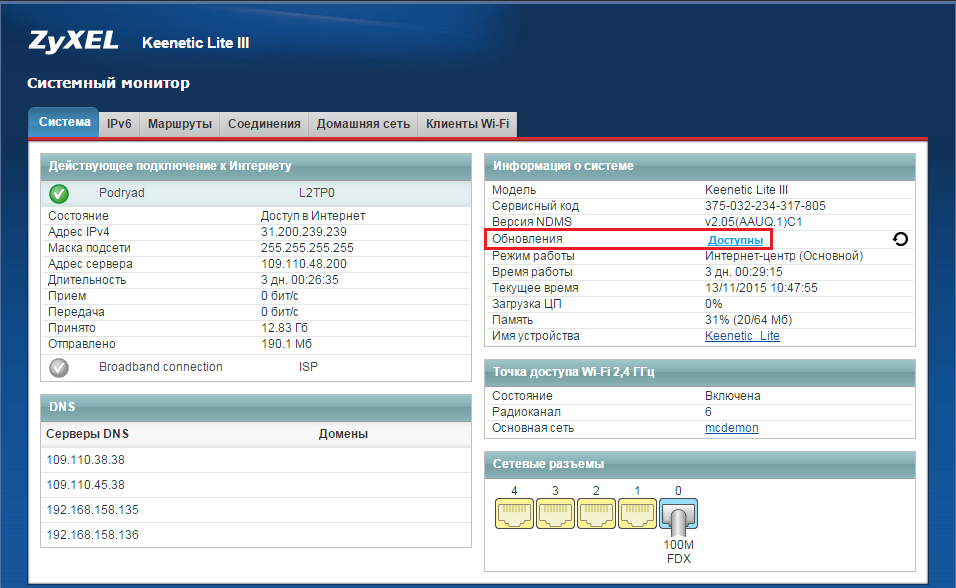
Task: Click the L2TP0 interface label
Action: 316,193
